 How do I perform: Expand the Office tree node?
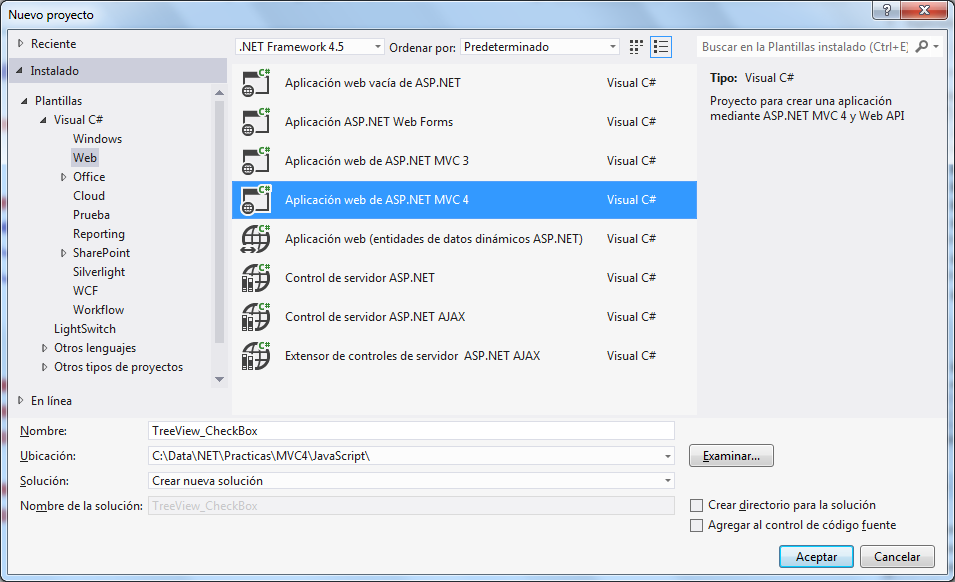coord(63,177)
